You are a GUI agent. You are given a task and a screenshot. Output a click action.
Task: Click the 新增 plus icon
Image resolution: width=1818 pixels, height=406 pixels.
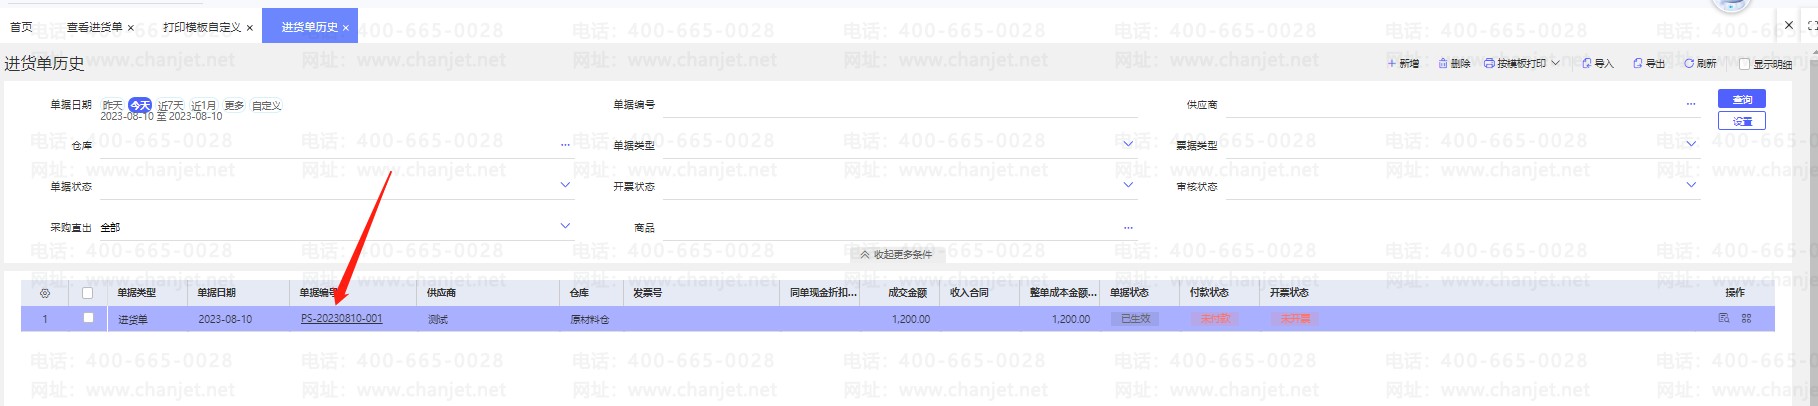pos(1391,64)
